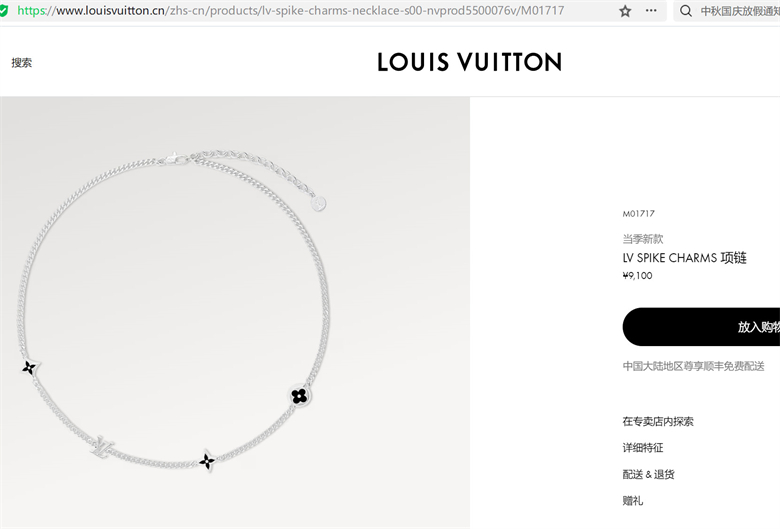Open the 赠礼 gifting section
The image size is (780, 529).
[633, 501]
